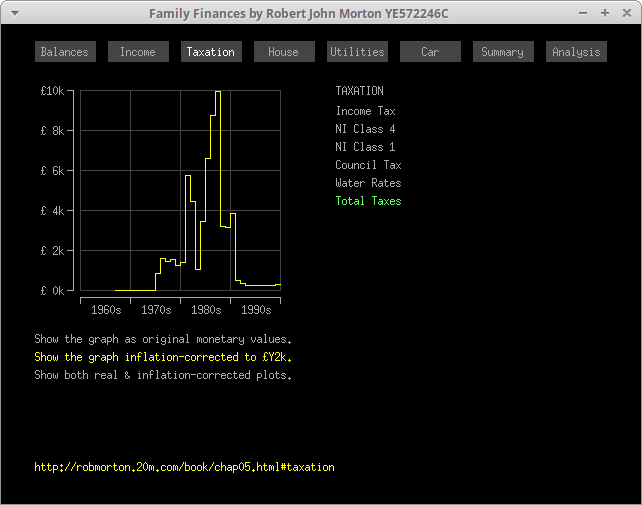View the Summary tab
The width and height of the screenshot is (642, 505).
click(503, 52)
